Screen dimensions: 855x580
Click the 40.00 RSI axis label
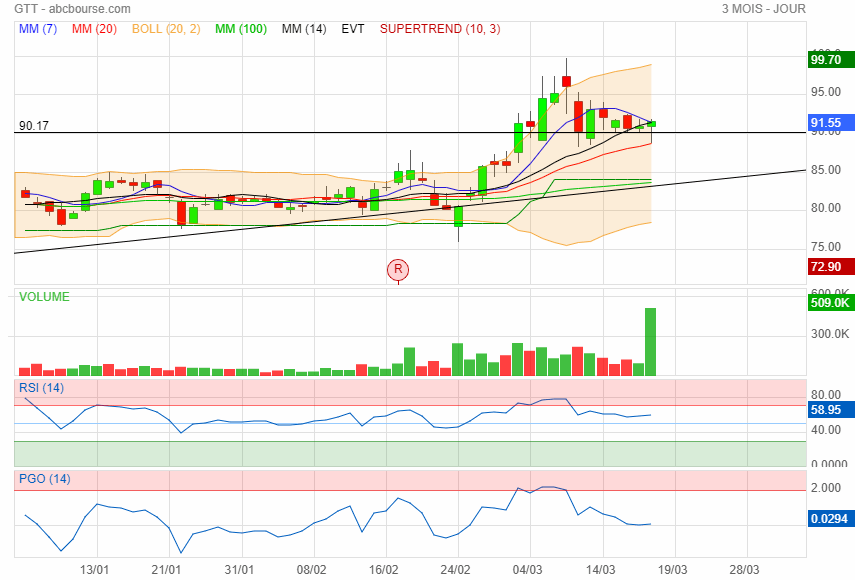click(826, 430)
